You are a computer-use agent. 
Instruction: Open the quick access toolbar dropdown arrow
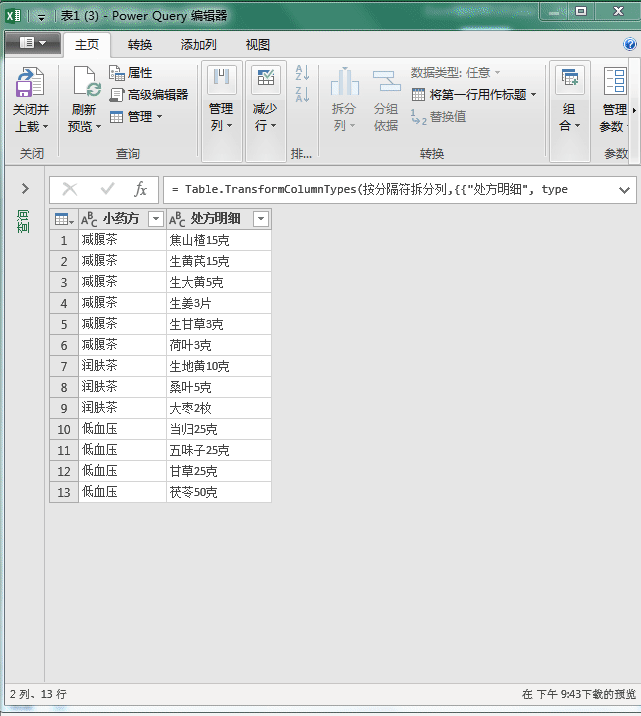tap(42, 17)
